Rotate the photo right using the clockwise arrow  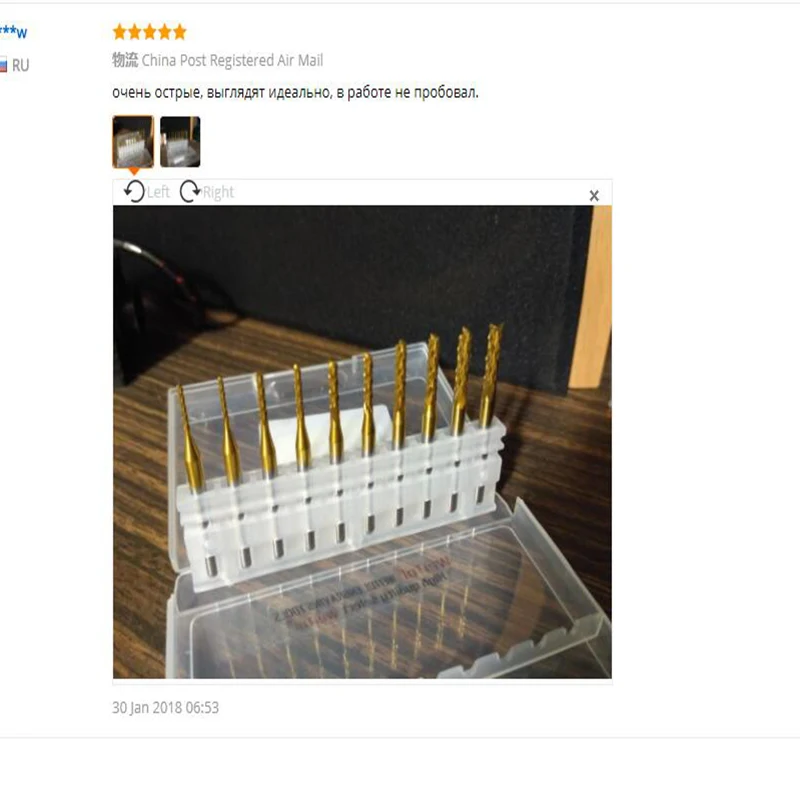[x=190, y=192]
